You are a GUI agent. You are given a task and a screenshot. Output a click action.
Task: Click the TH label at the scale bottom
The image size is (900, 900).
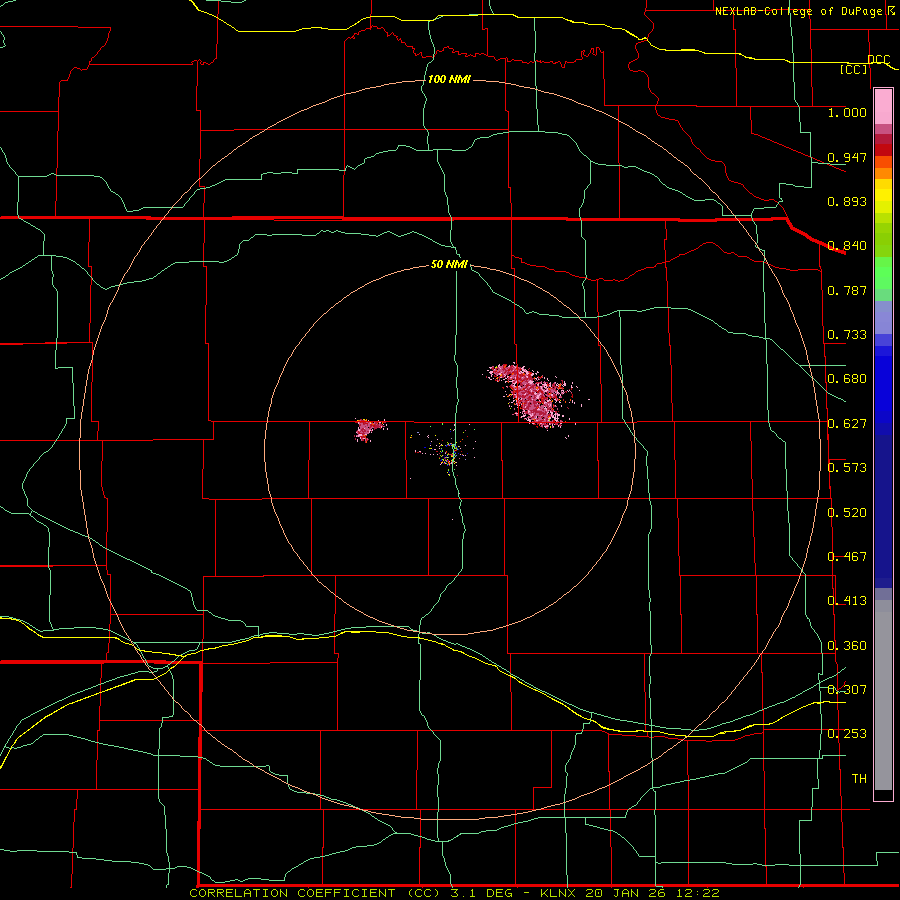coord(859,778)
